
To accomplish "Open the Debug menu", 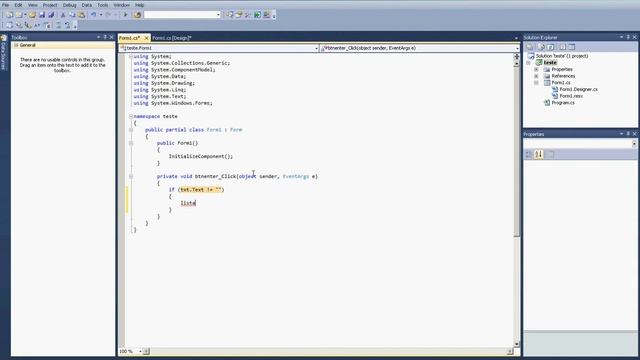I will (69, 5).
